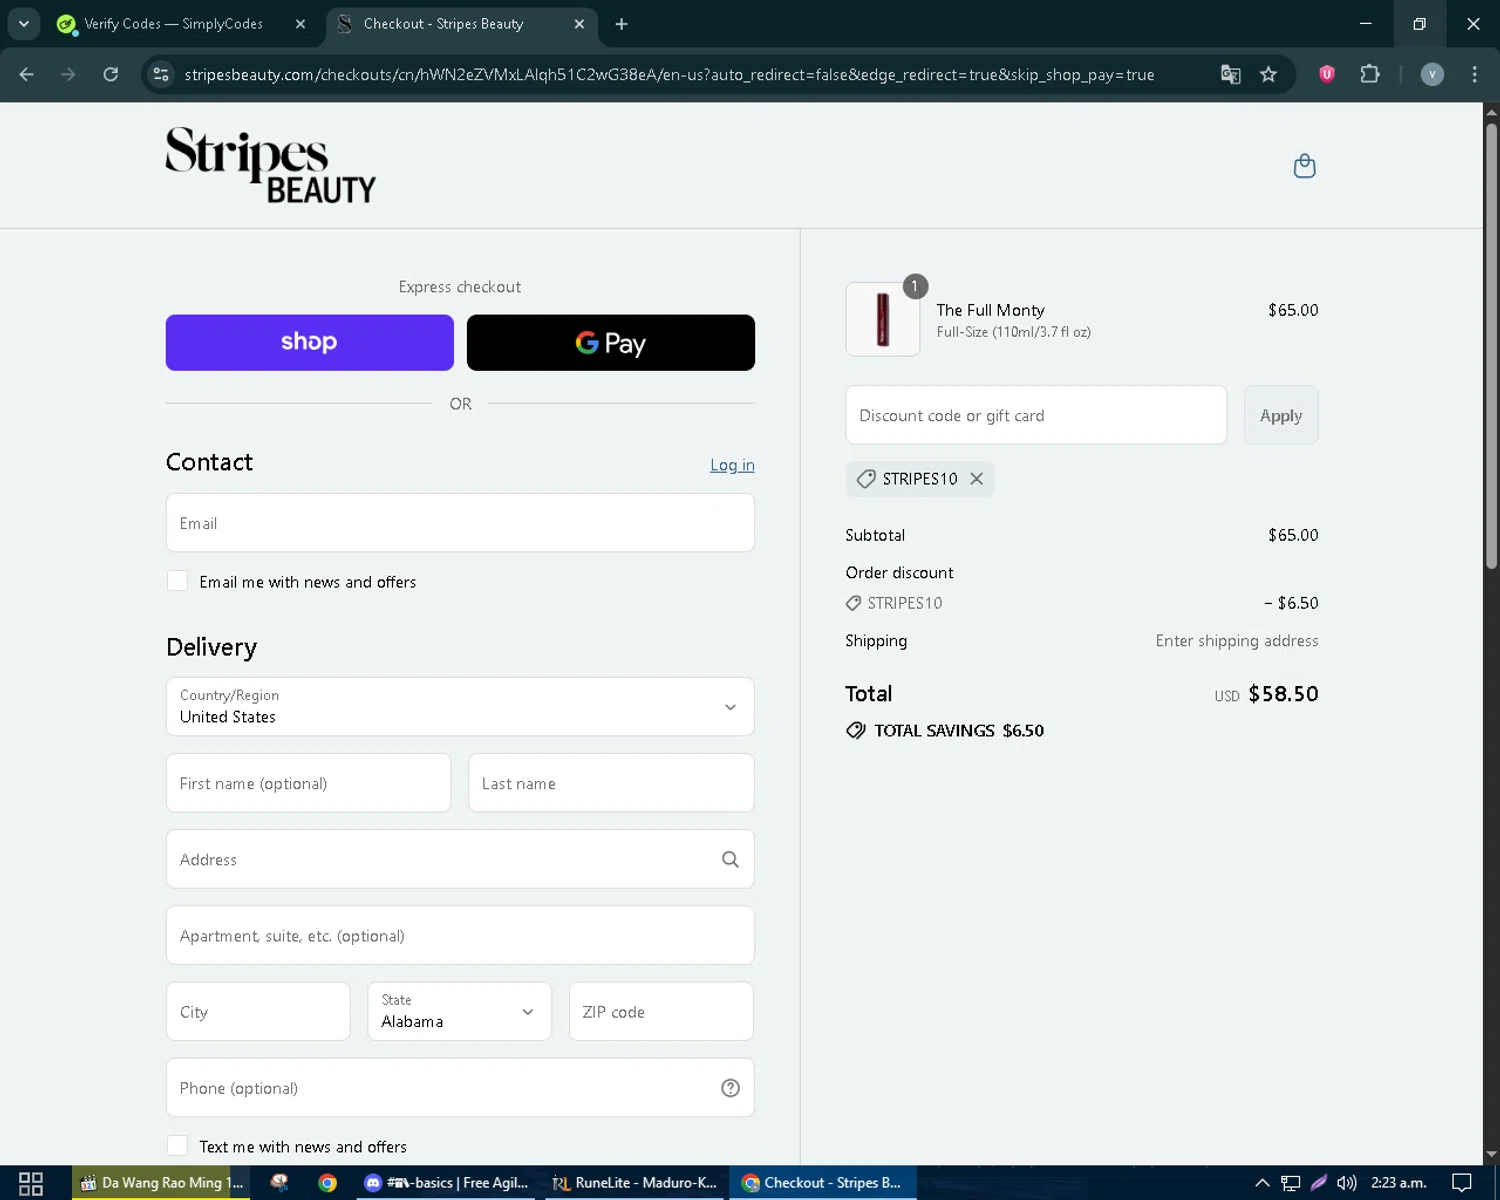1500x1200 pixels.
Task: Check Email me with news and offers
Action: tap(177, 581)
